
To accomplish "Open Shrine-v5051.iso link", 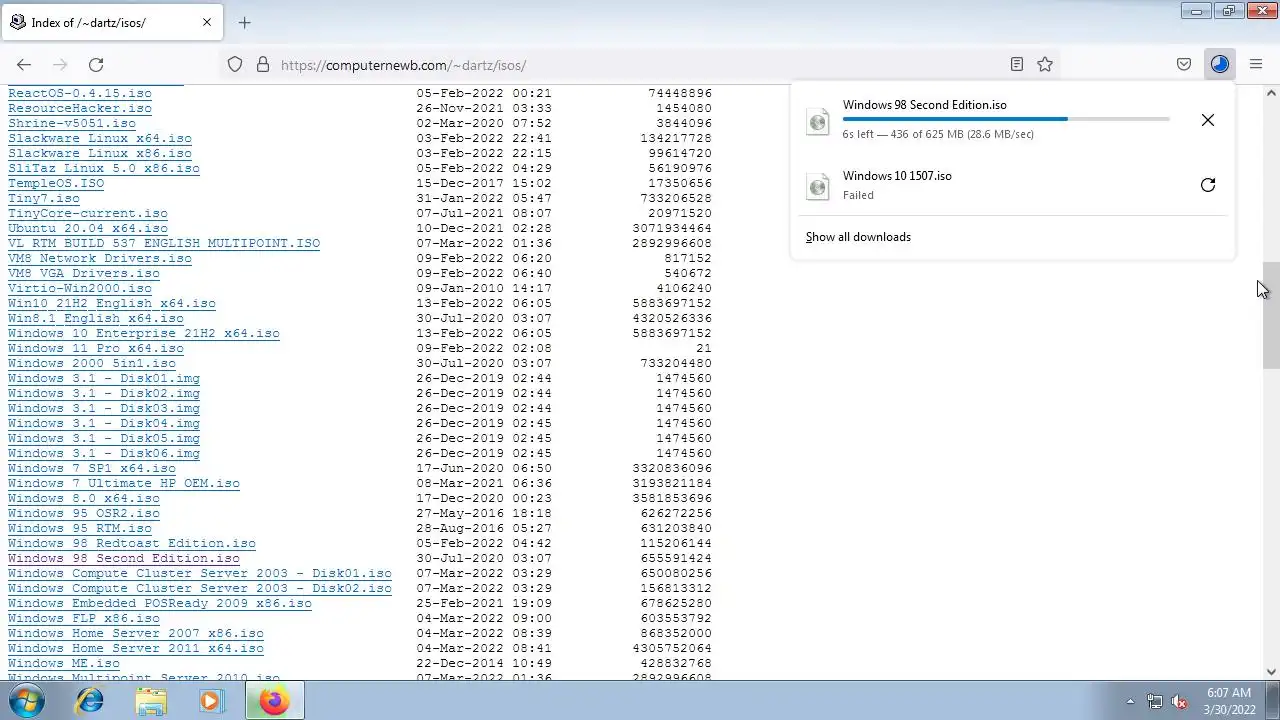I will tap(72, 123).
